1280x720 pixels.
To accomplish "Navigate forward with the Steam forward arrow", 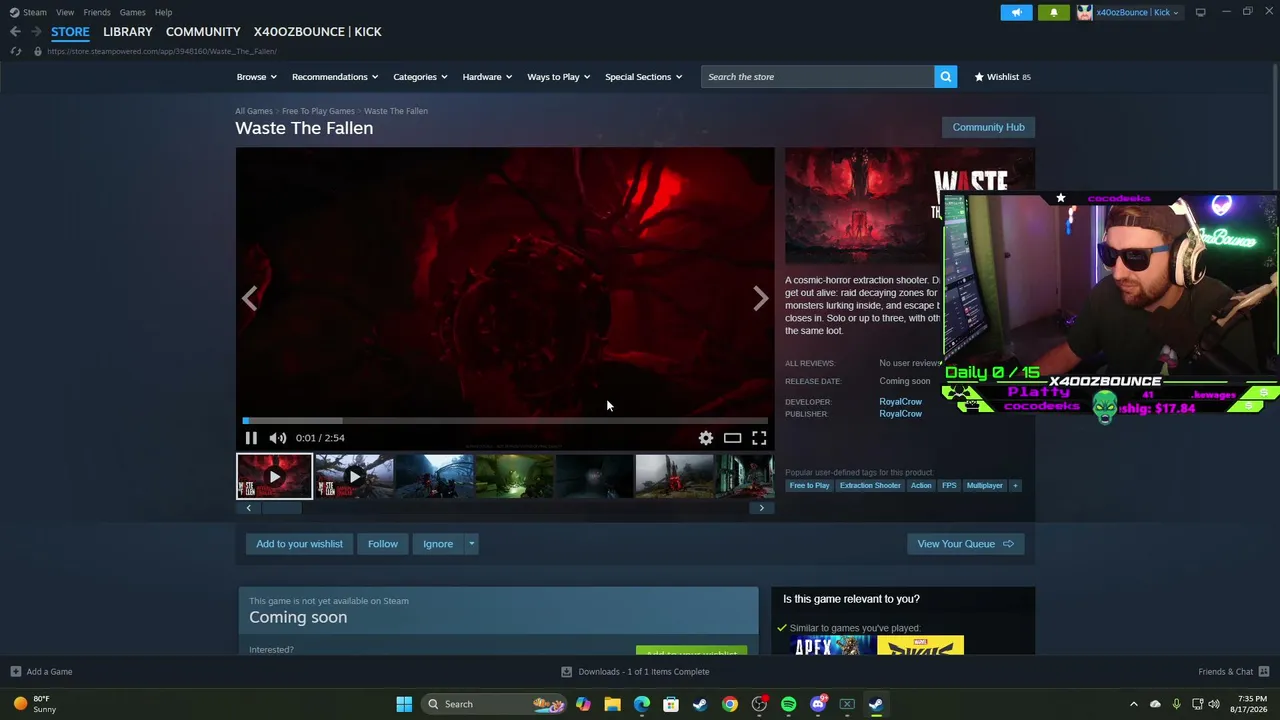I will pos(36,32).
